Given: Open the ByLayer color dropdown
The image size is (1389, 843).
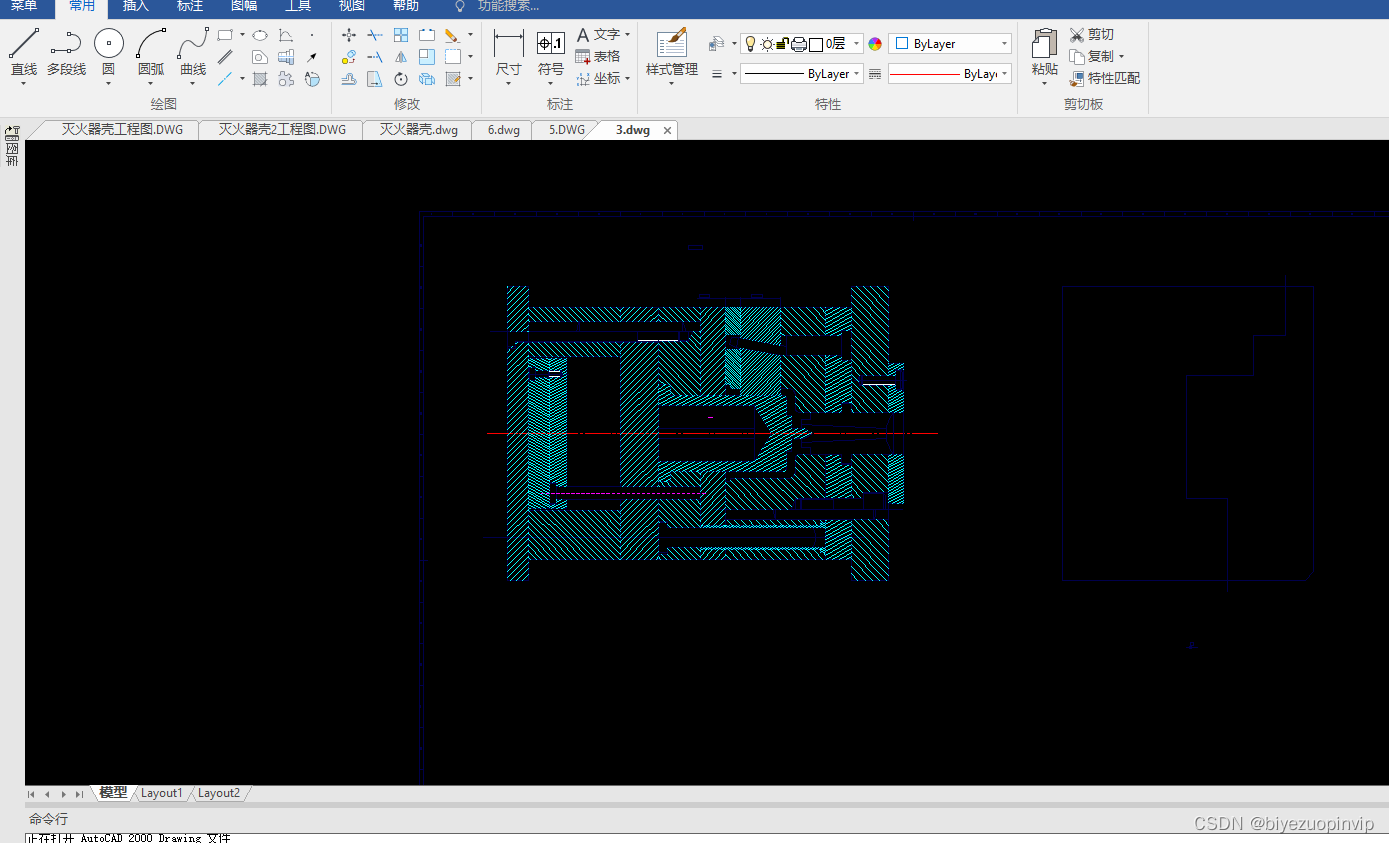Looking at the screenshot, I should pyautogui.click(x=950, y=44).
